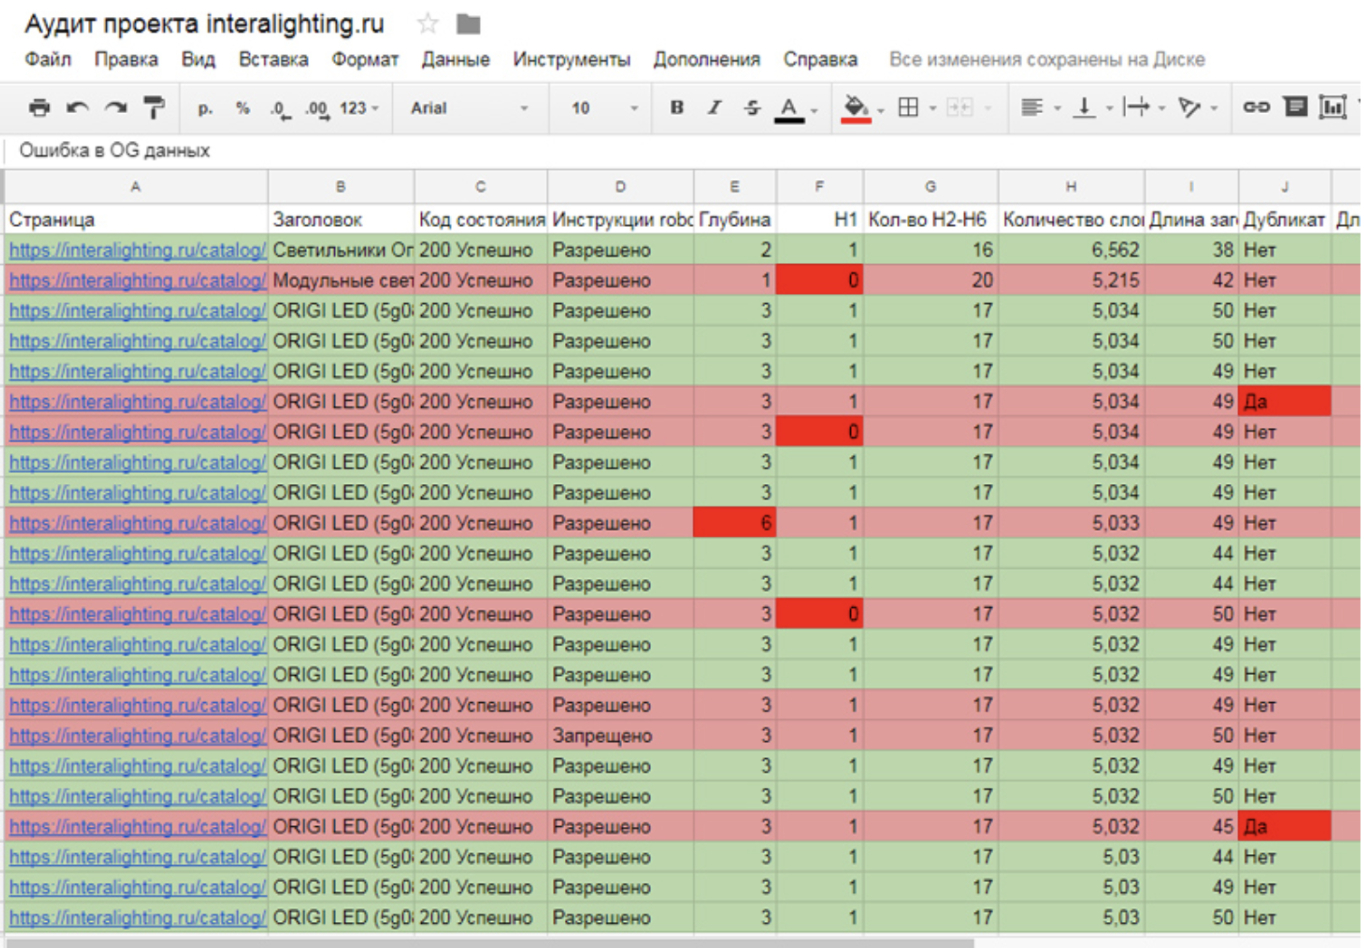Open the Arial font family dropdown

coord(468,108)
